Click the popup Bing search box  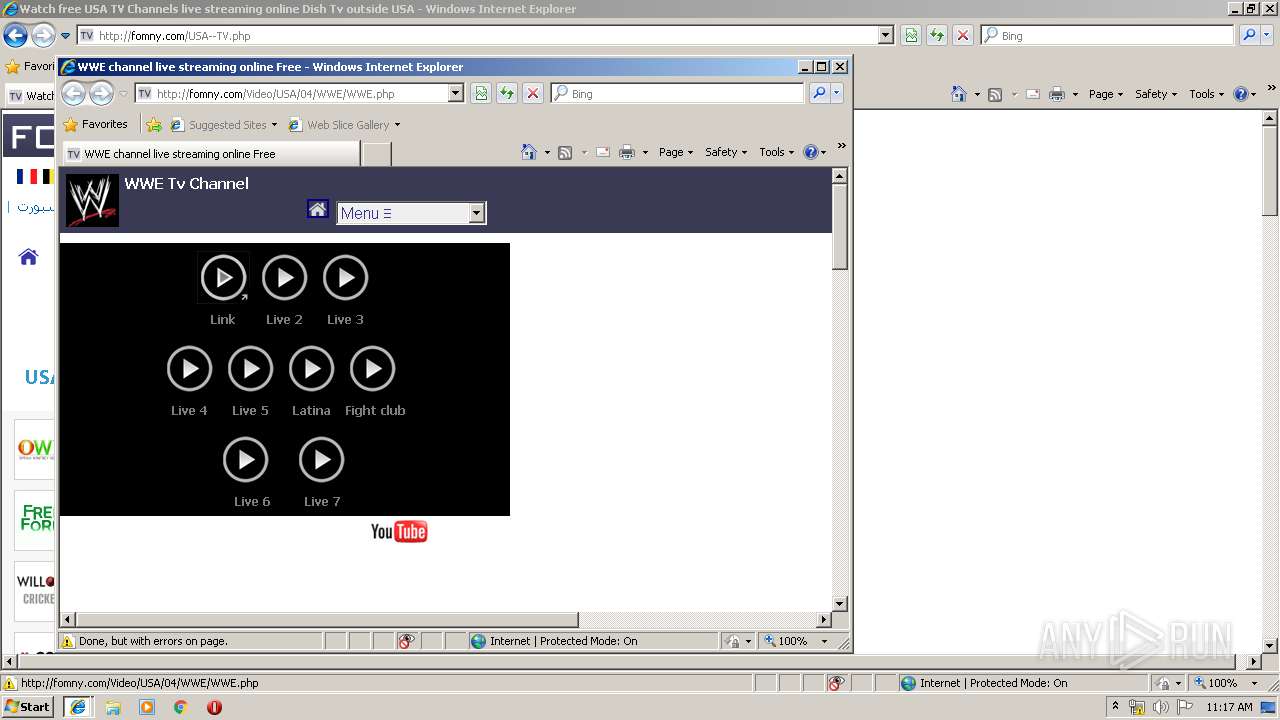(x=678, y=93)
